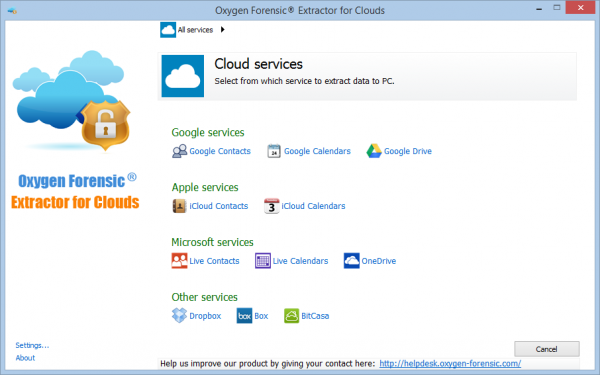Click the Dropbox open-box icon
The image size is (600, 375).
pyautogui.click(x=179, y=316)
